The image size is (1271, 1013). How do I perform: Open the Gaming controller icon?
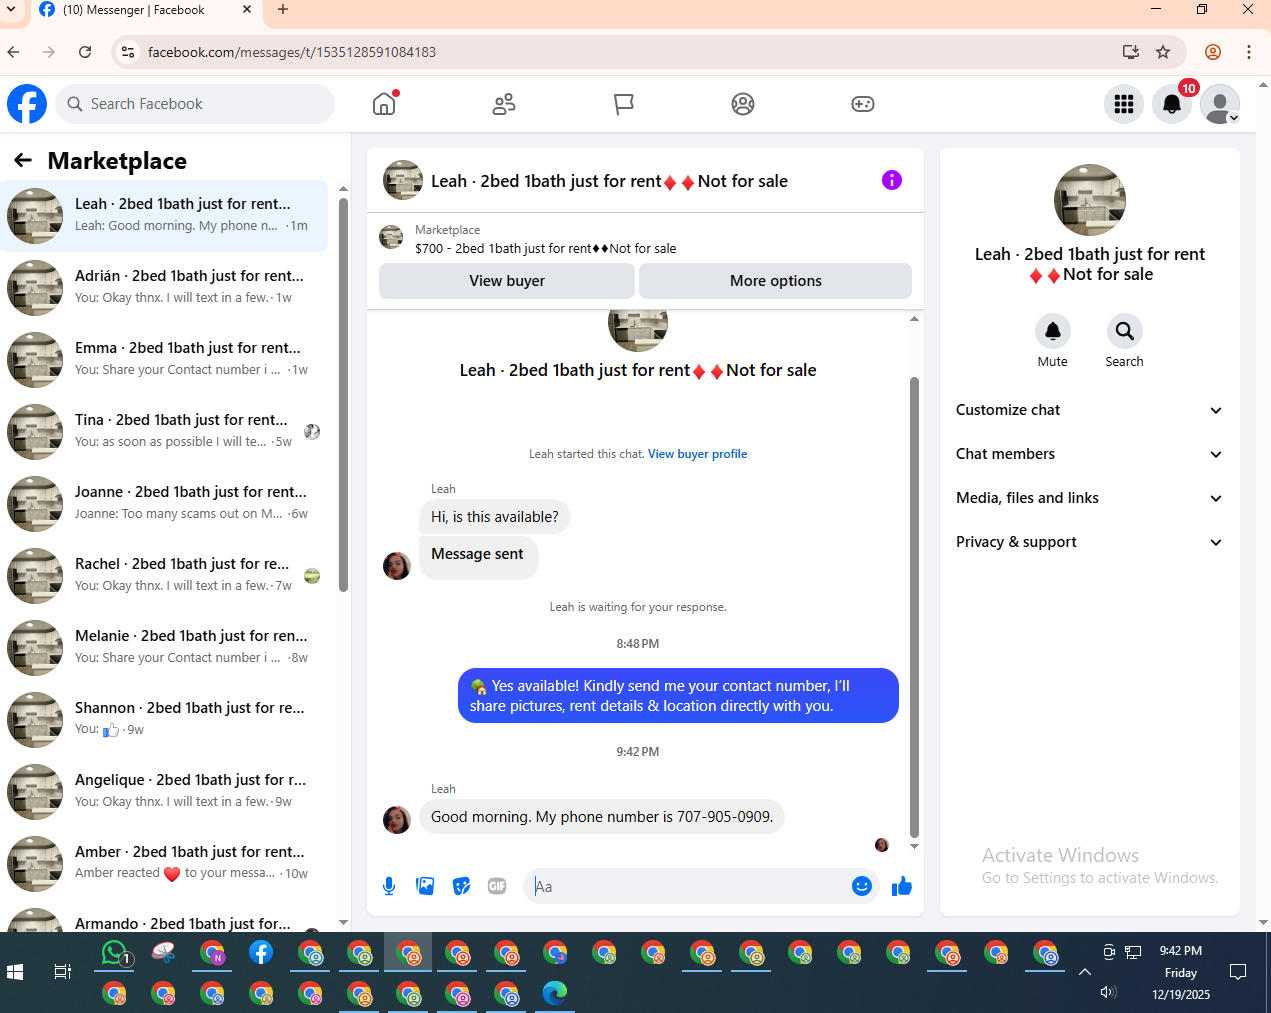click(863, 104)
